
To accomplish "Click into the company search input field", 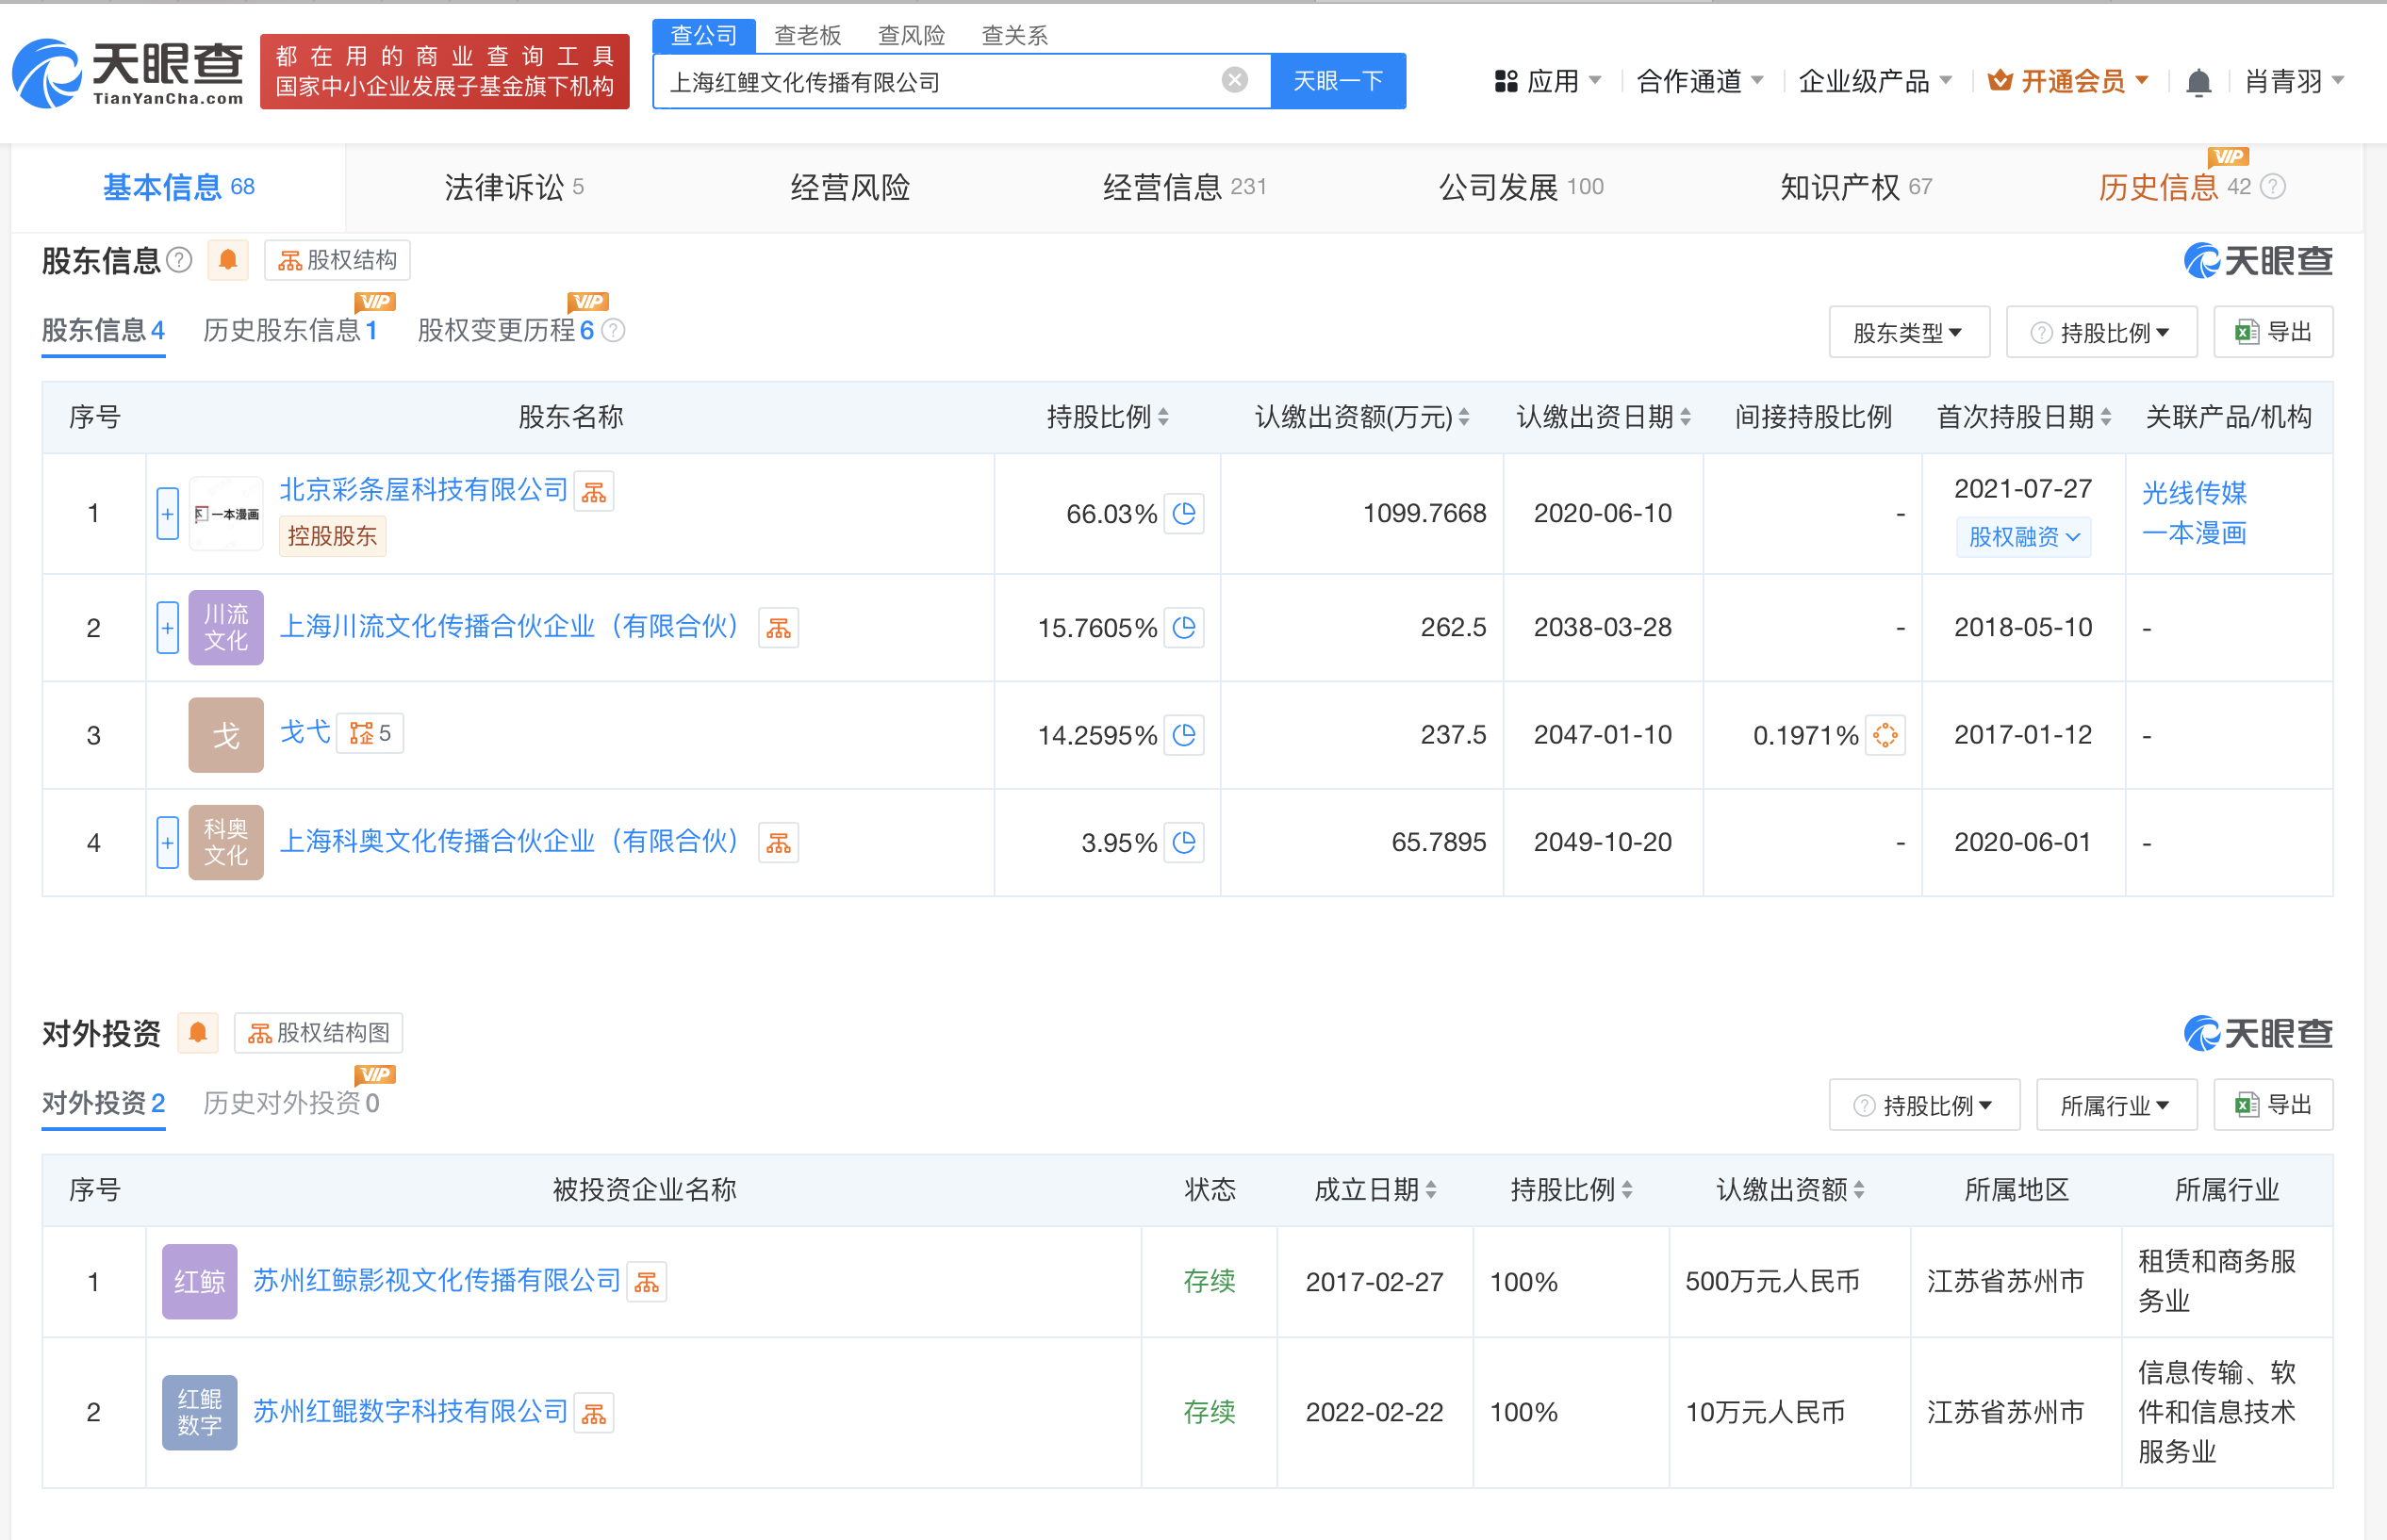I will [x=930, y=82].
